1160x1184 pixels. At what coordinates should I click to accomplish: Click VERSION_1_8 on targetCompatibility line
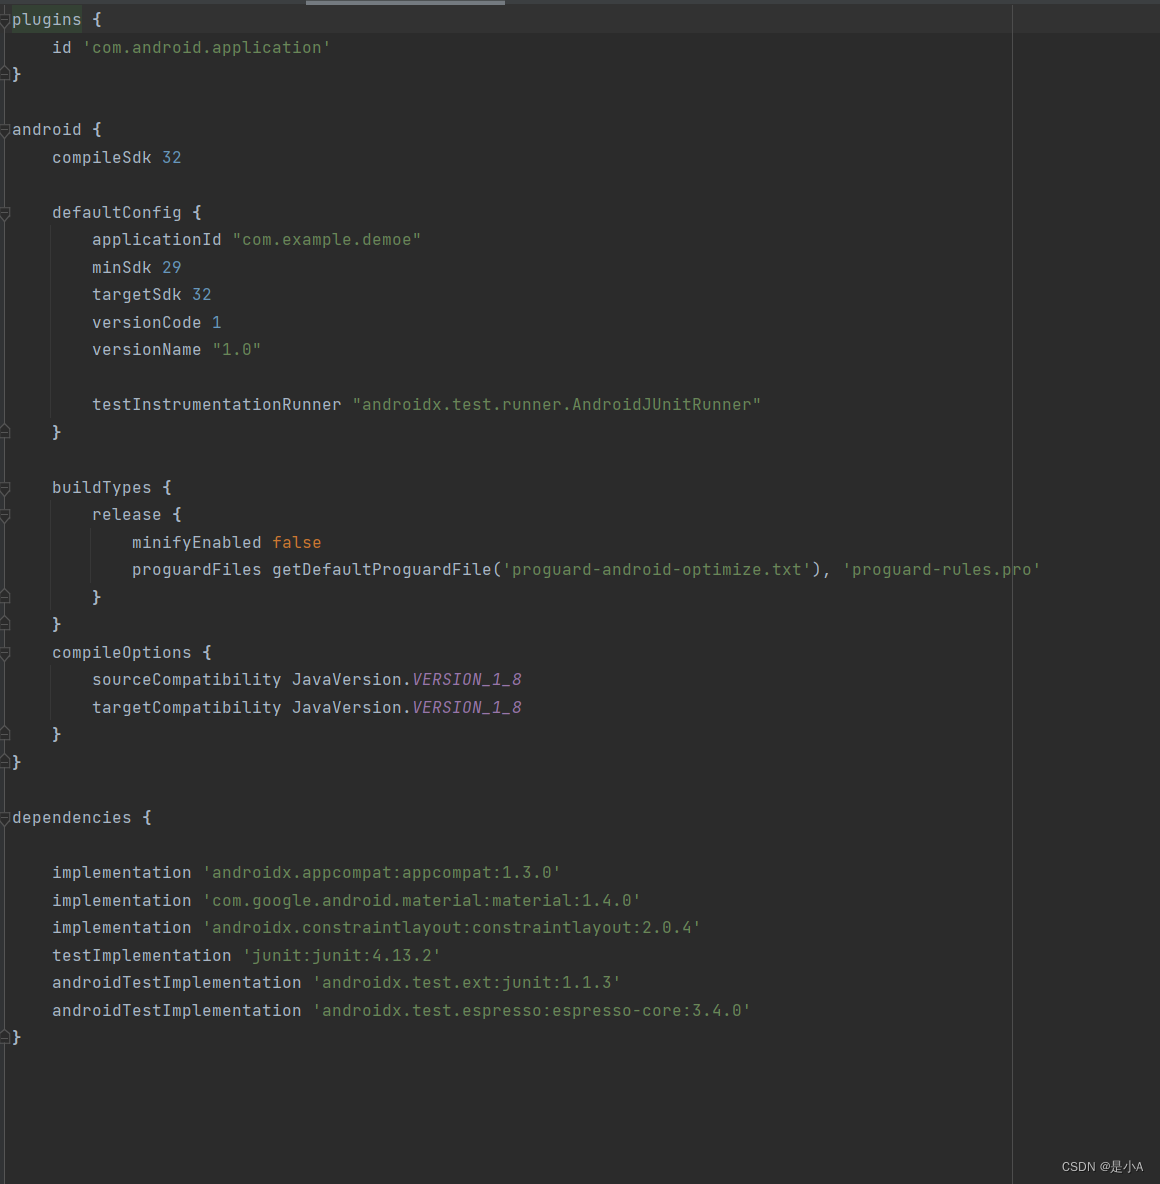click(467, 708)
